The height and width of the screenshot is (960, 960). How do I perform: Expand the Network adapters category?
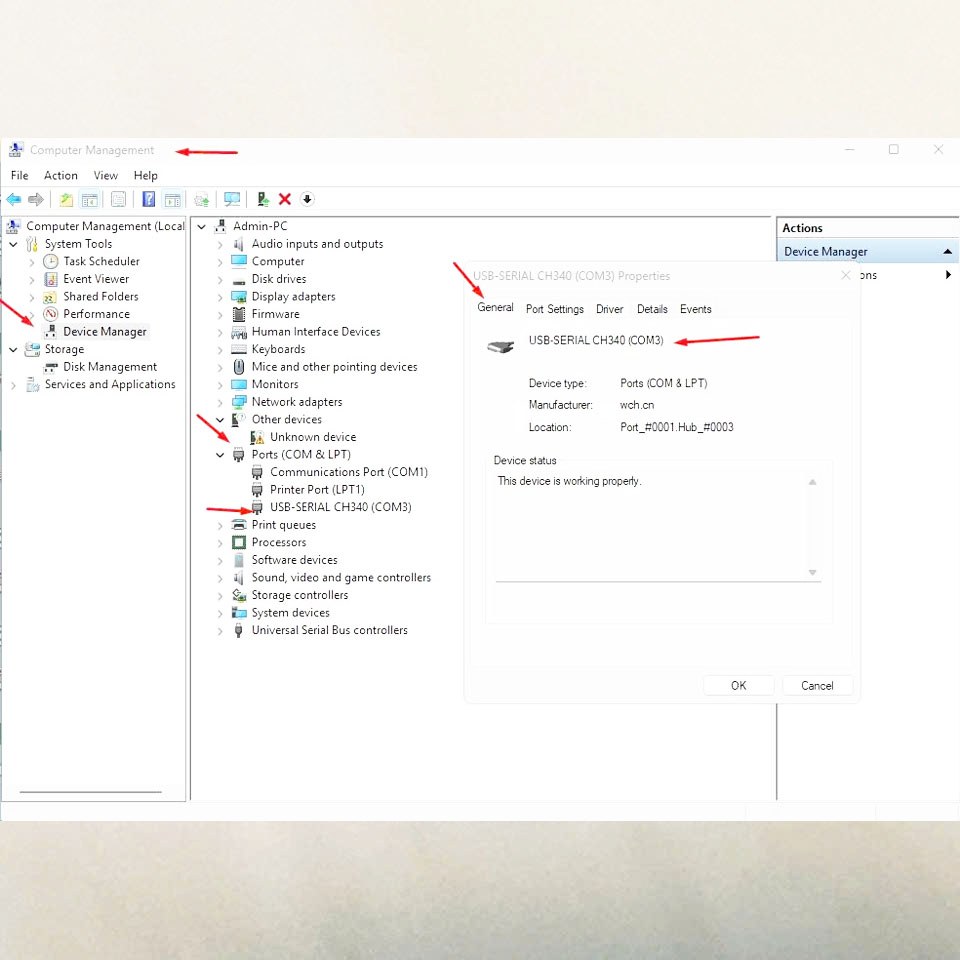coord(220,403)
